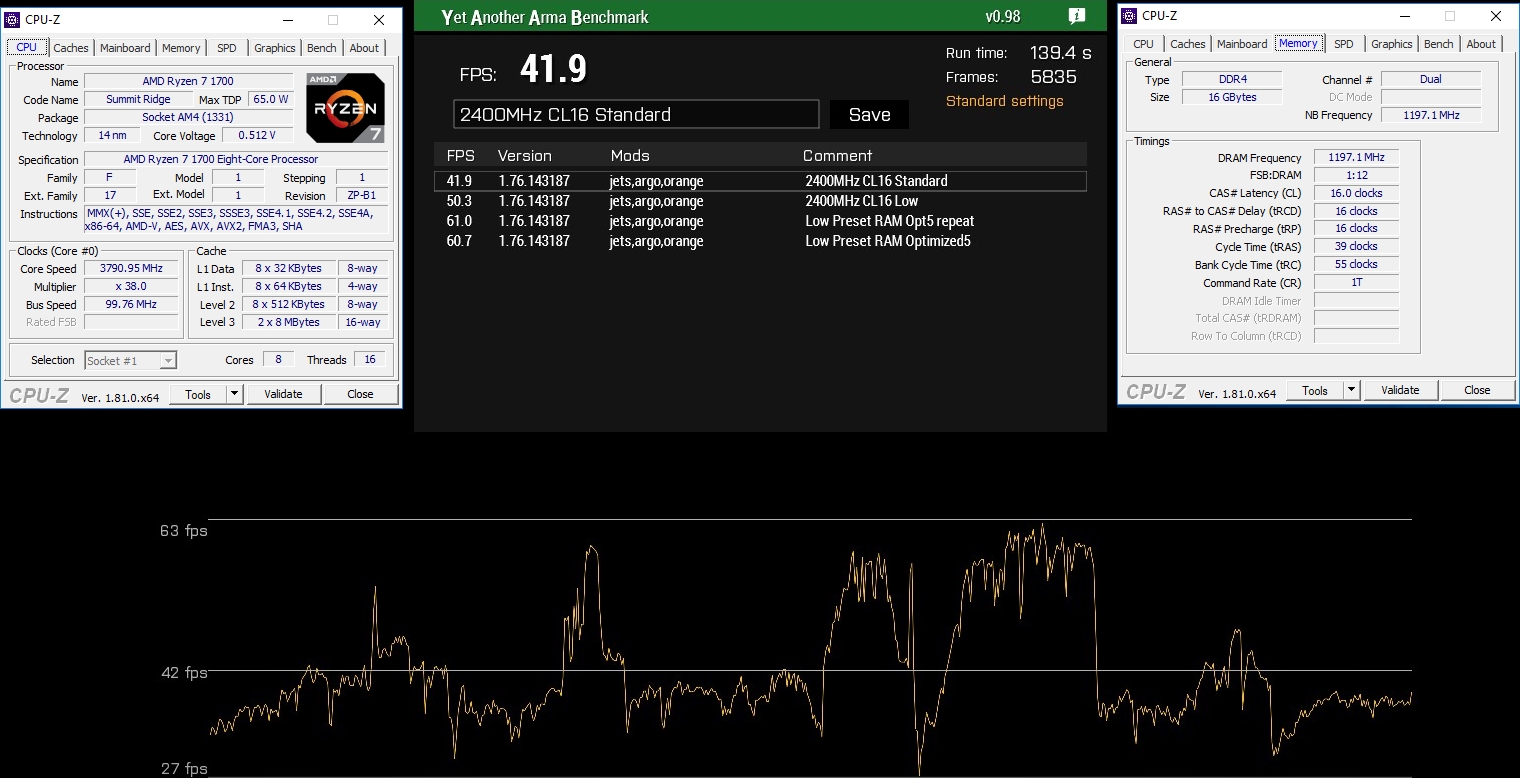Click the Version column header

point(525,156)
